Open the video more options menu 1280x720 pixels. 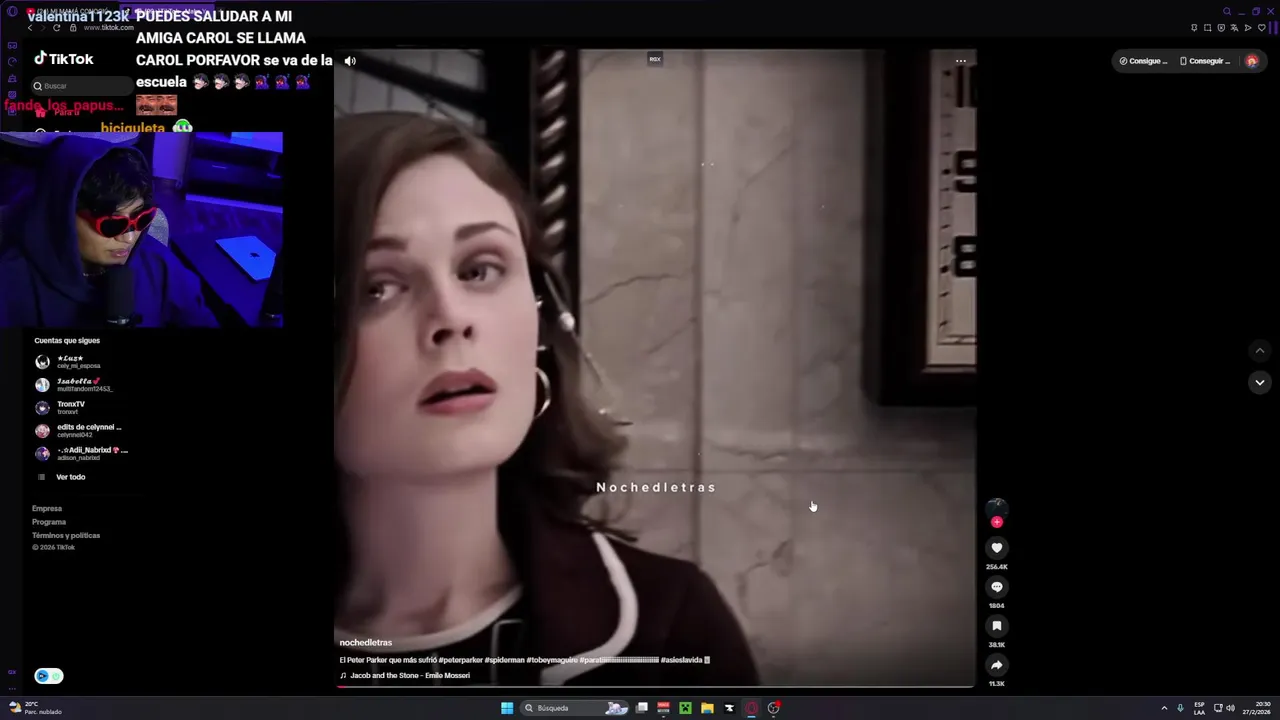961,61
